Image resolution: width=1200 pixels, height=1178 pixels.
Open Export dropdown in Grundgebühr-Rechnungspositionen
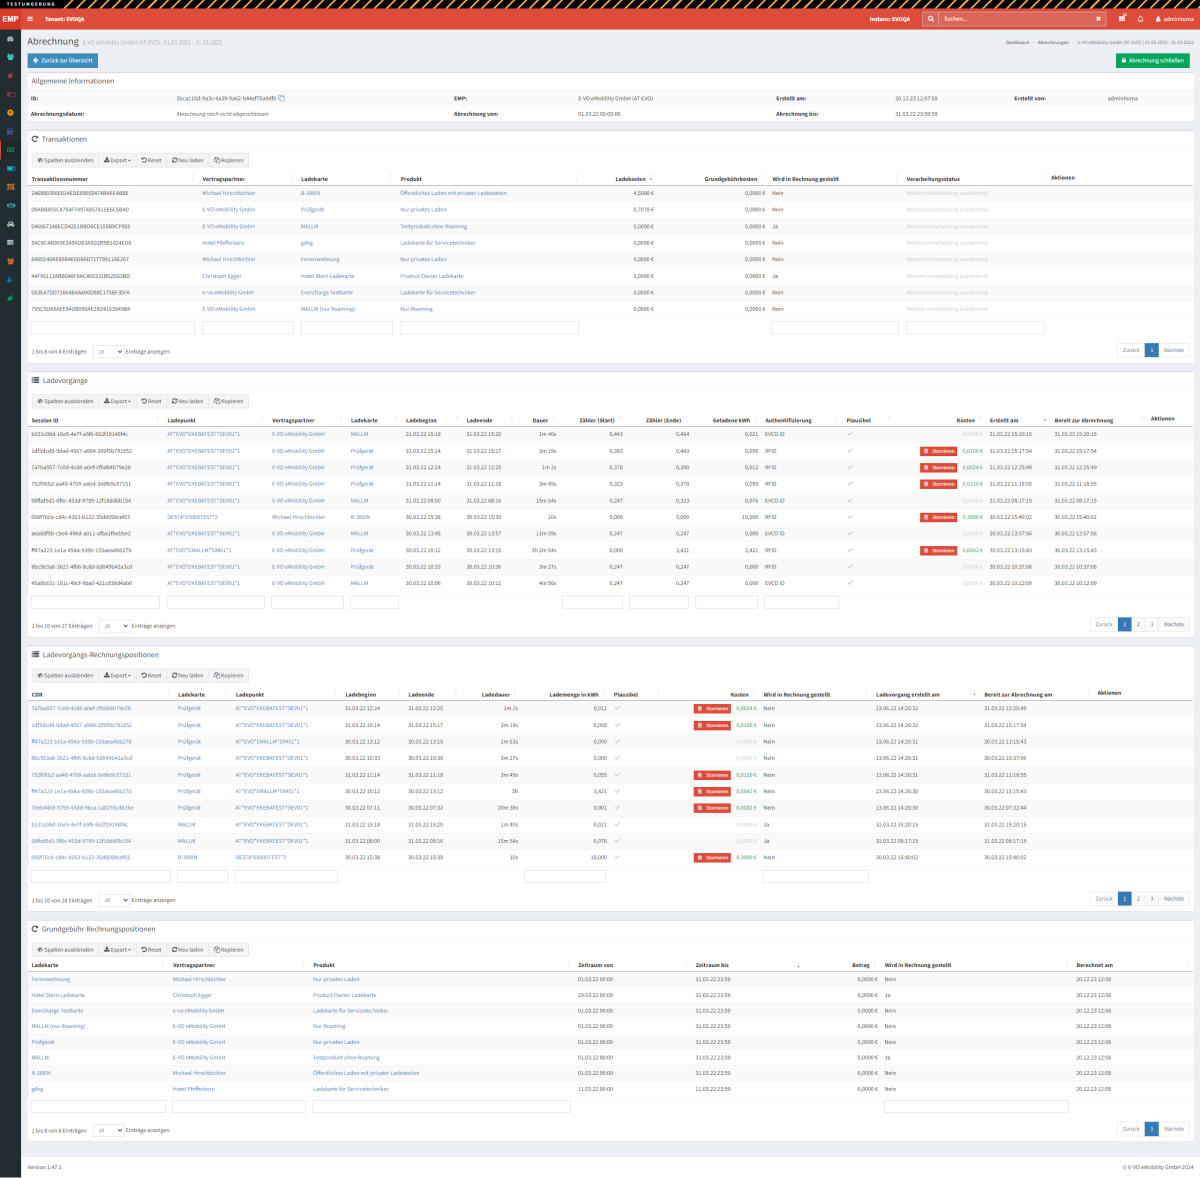pyautogui.click(x=117, y=950)
